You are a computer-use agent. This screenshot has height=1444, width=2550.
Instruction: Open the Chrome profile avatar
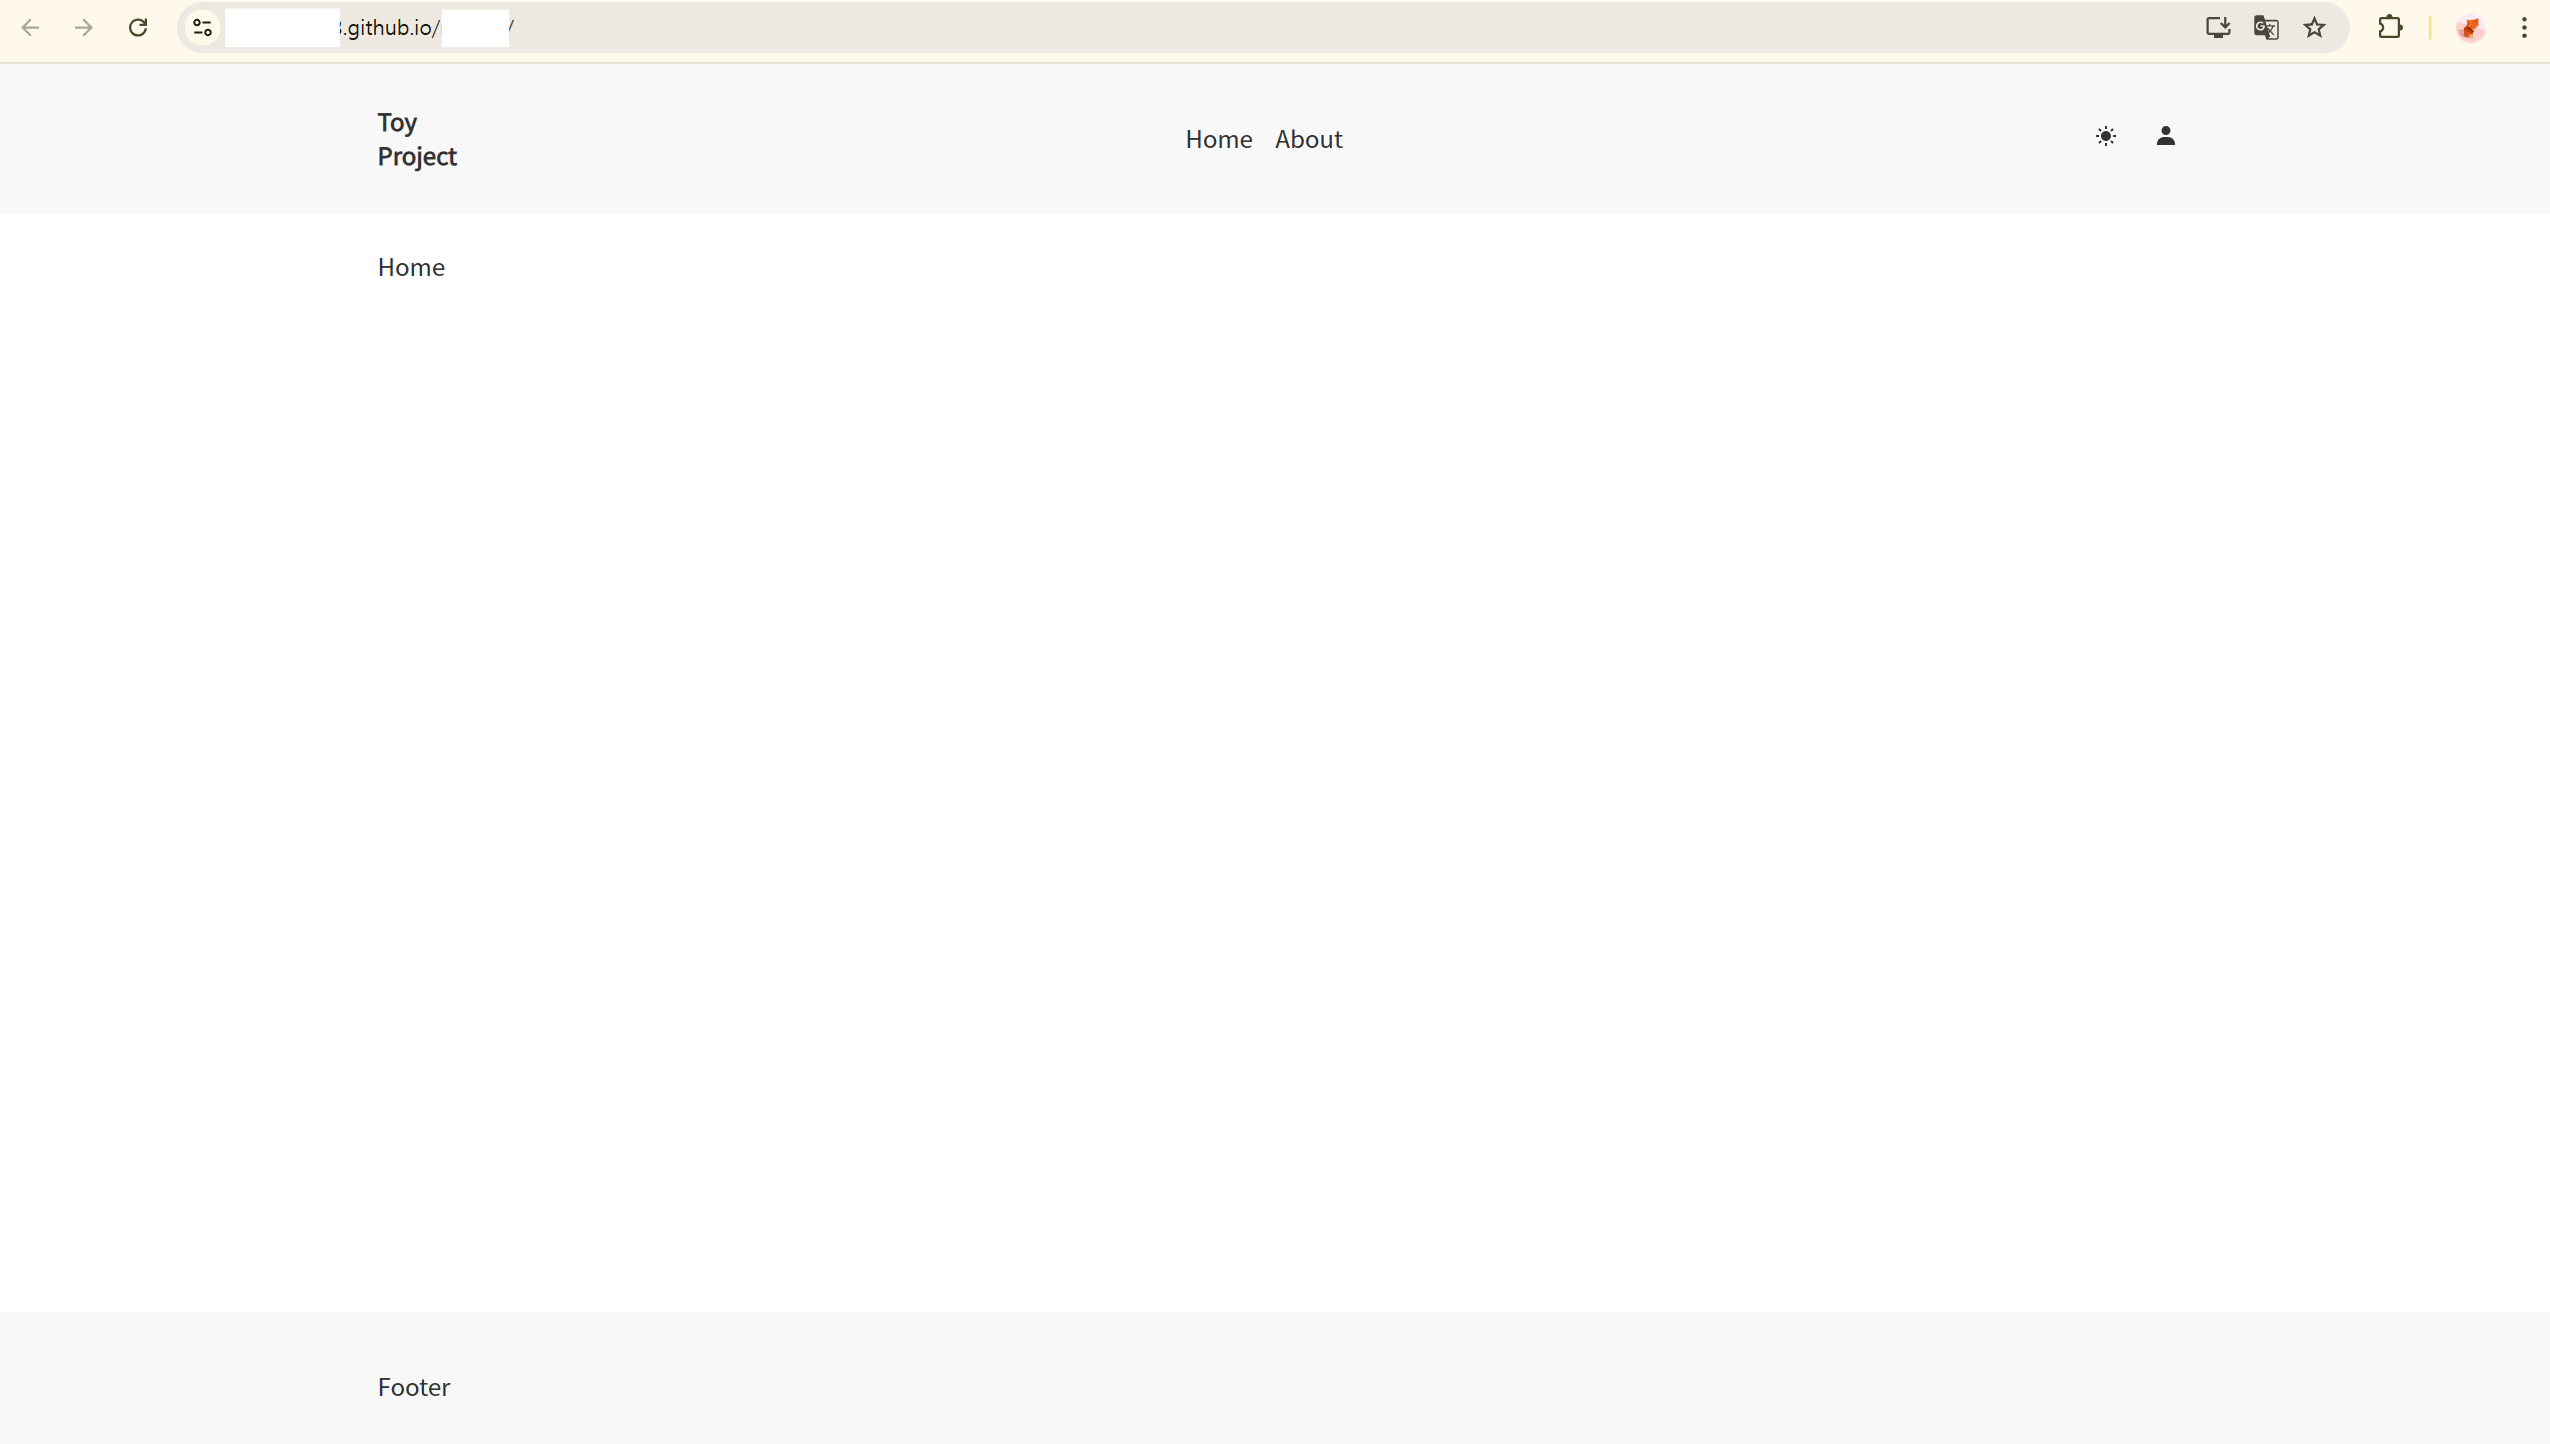point(2470,27)
